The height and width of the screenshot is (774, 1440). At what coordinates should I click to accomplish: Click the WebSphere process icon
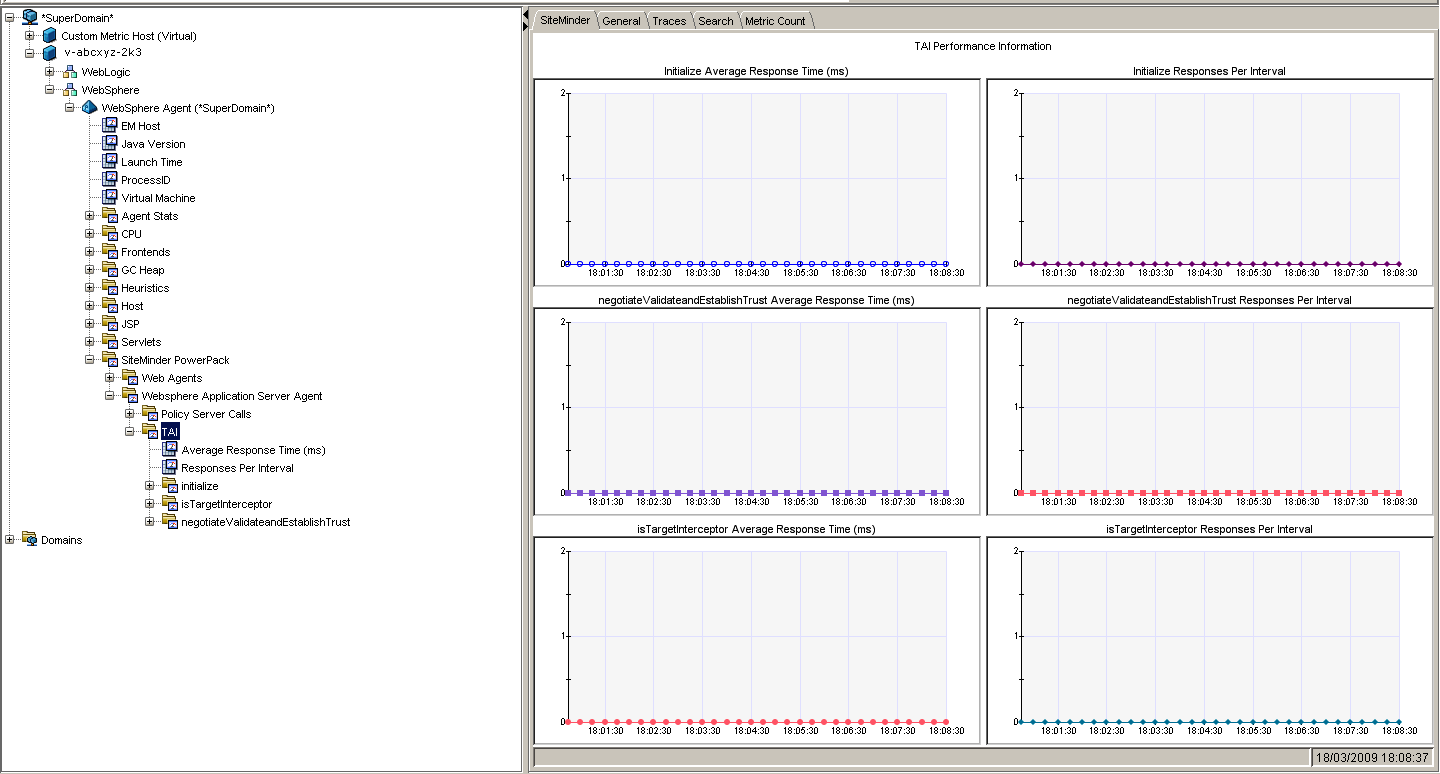click(x=70, y=89)
